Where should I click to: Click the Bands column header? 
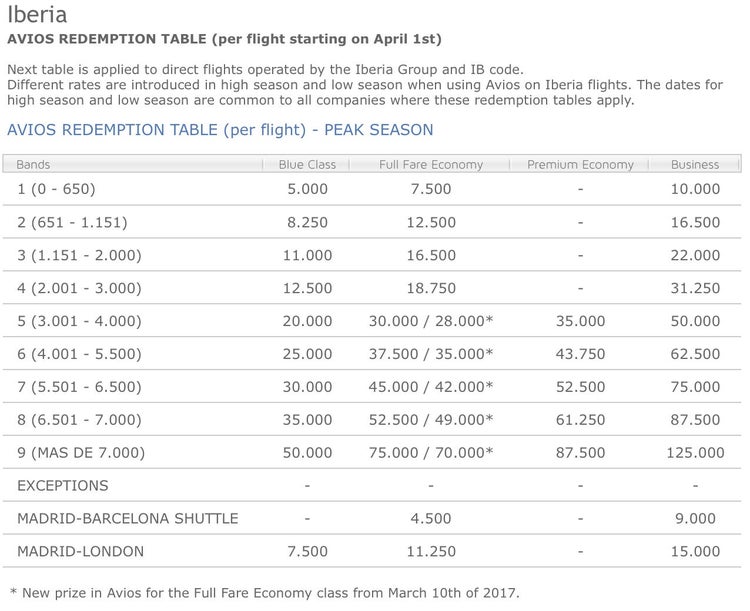(33, 165)
